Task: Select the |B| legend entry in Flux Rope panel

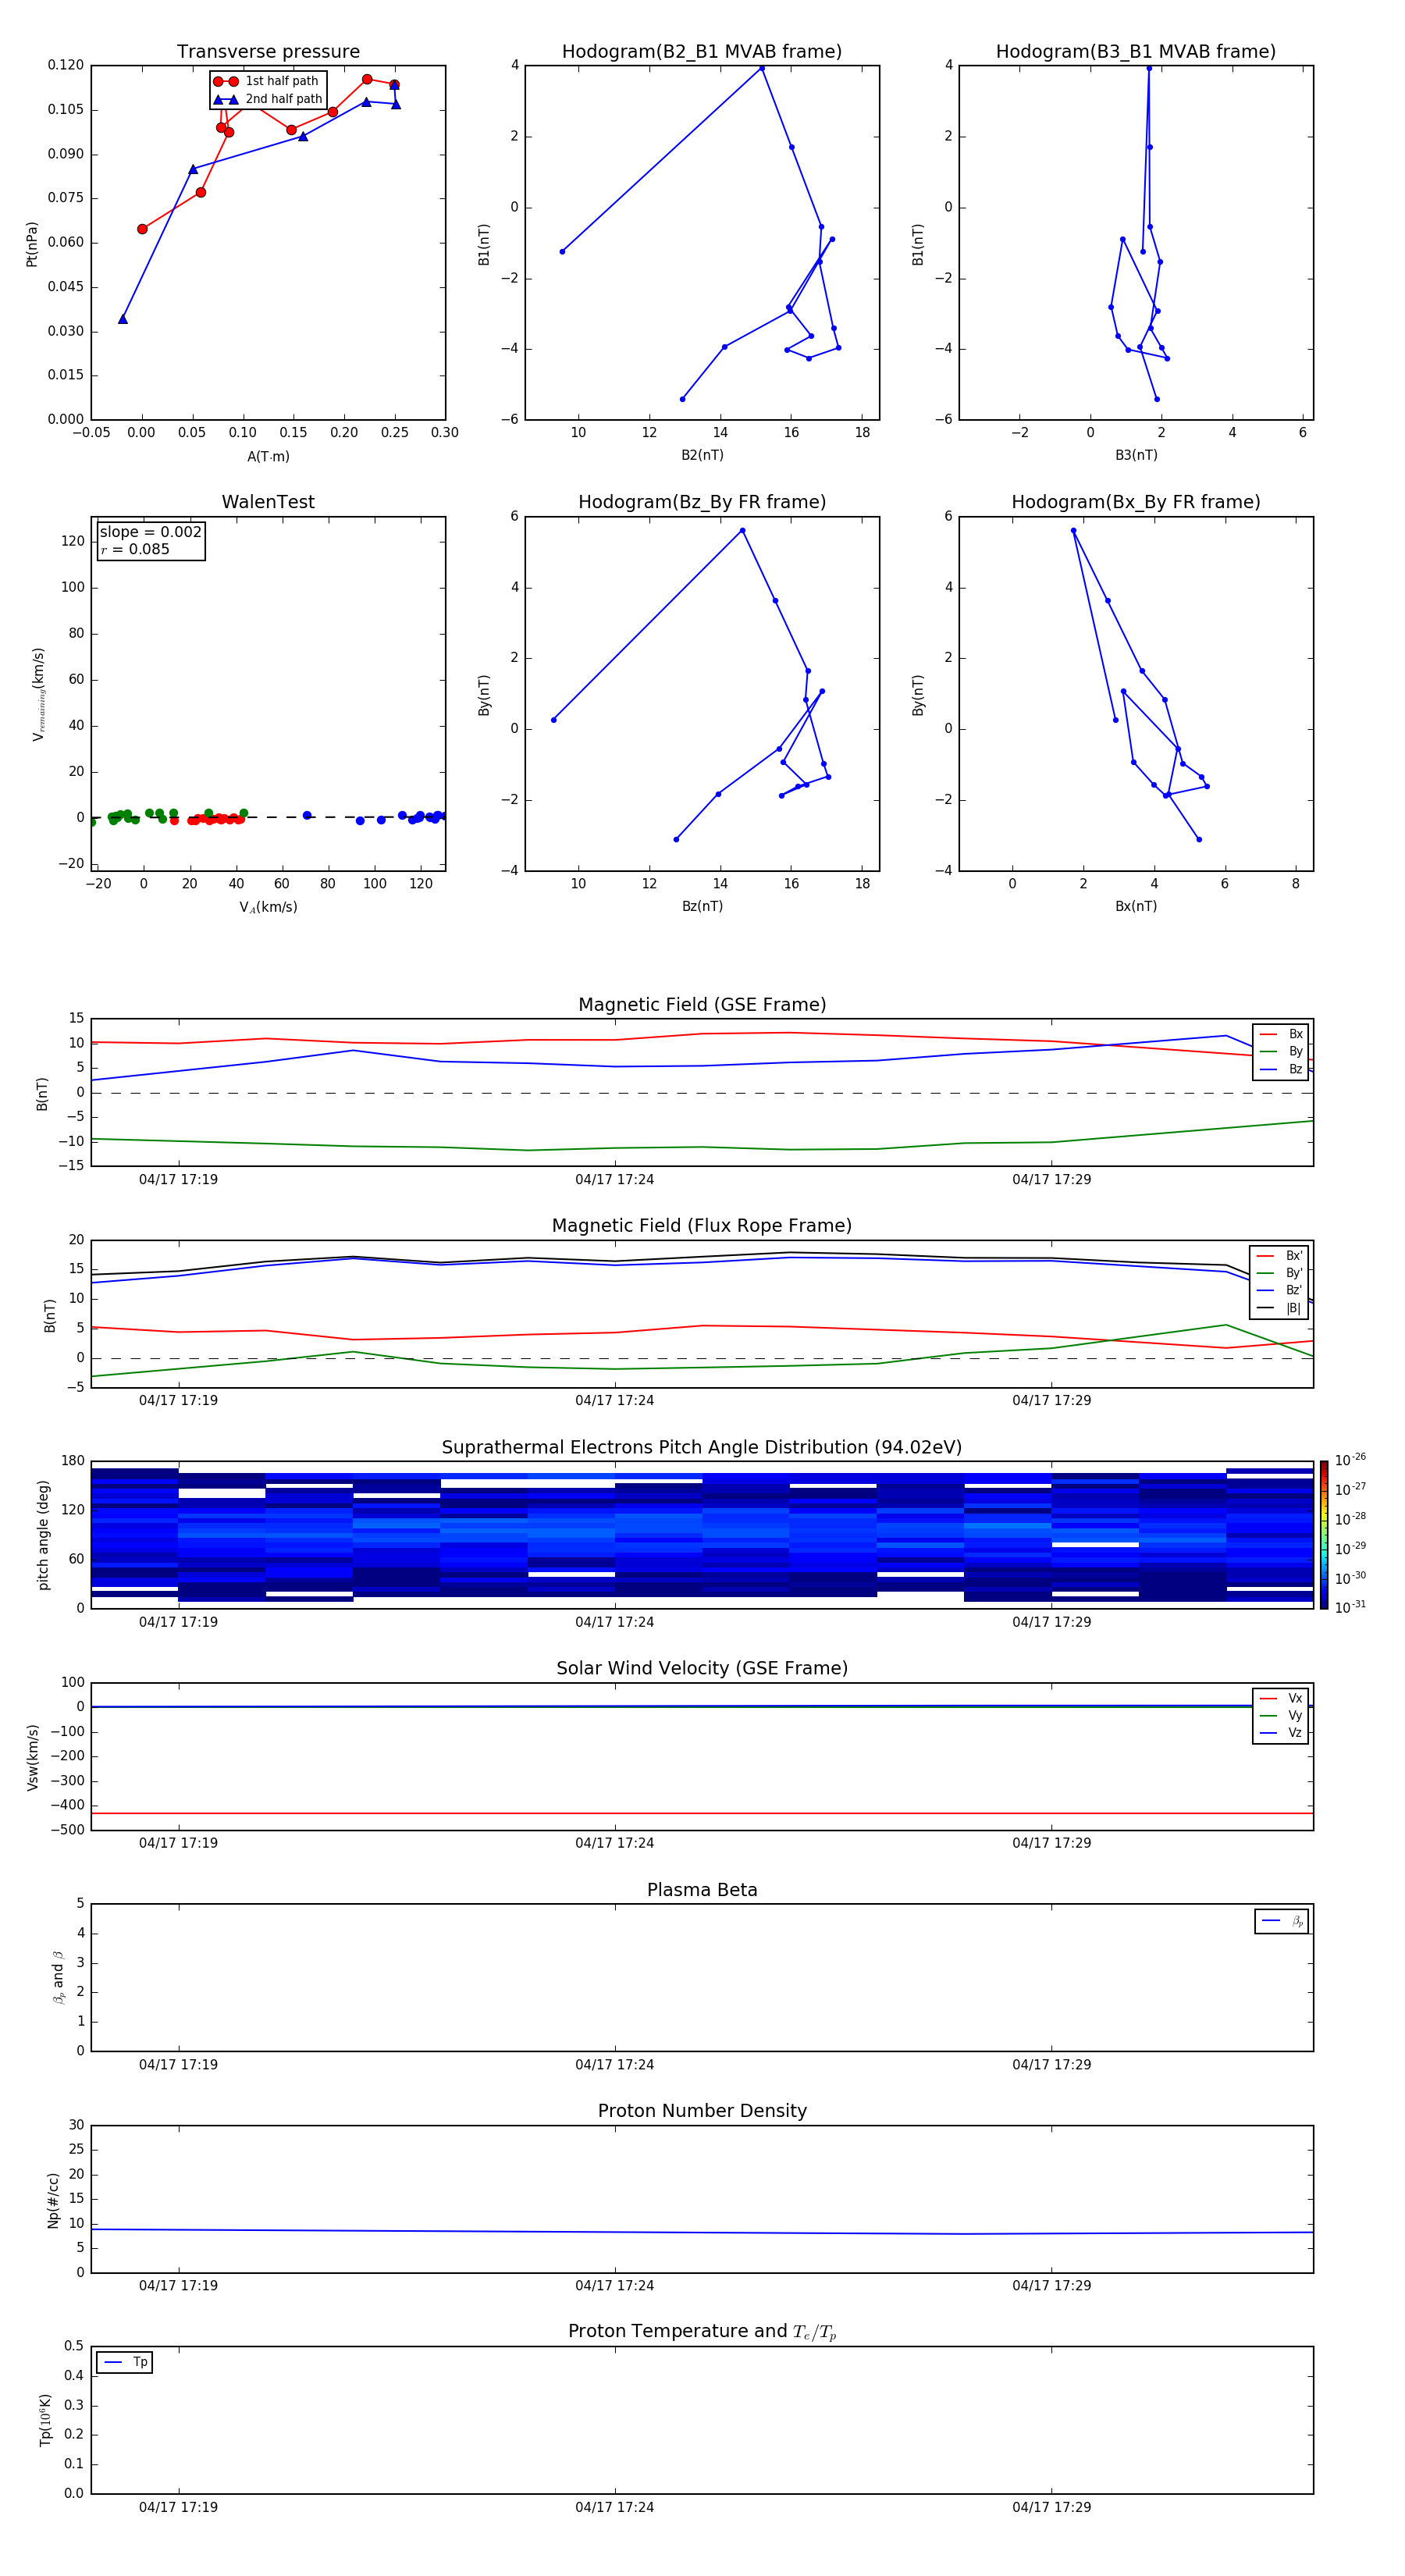Action: point(1280,1308)
